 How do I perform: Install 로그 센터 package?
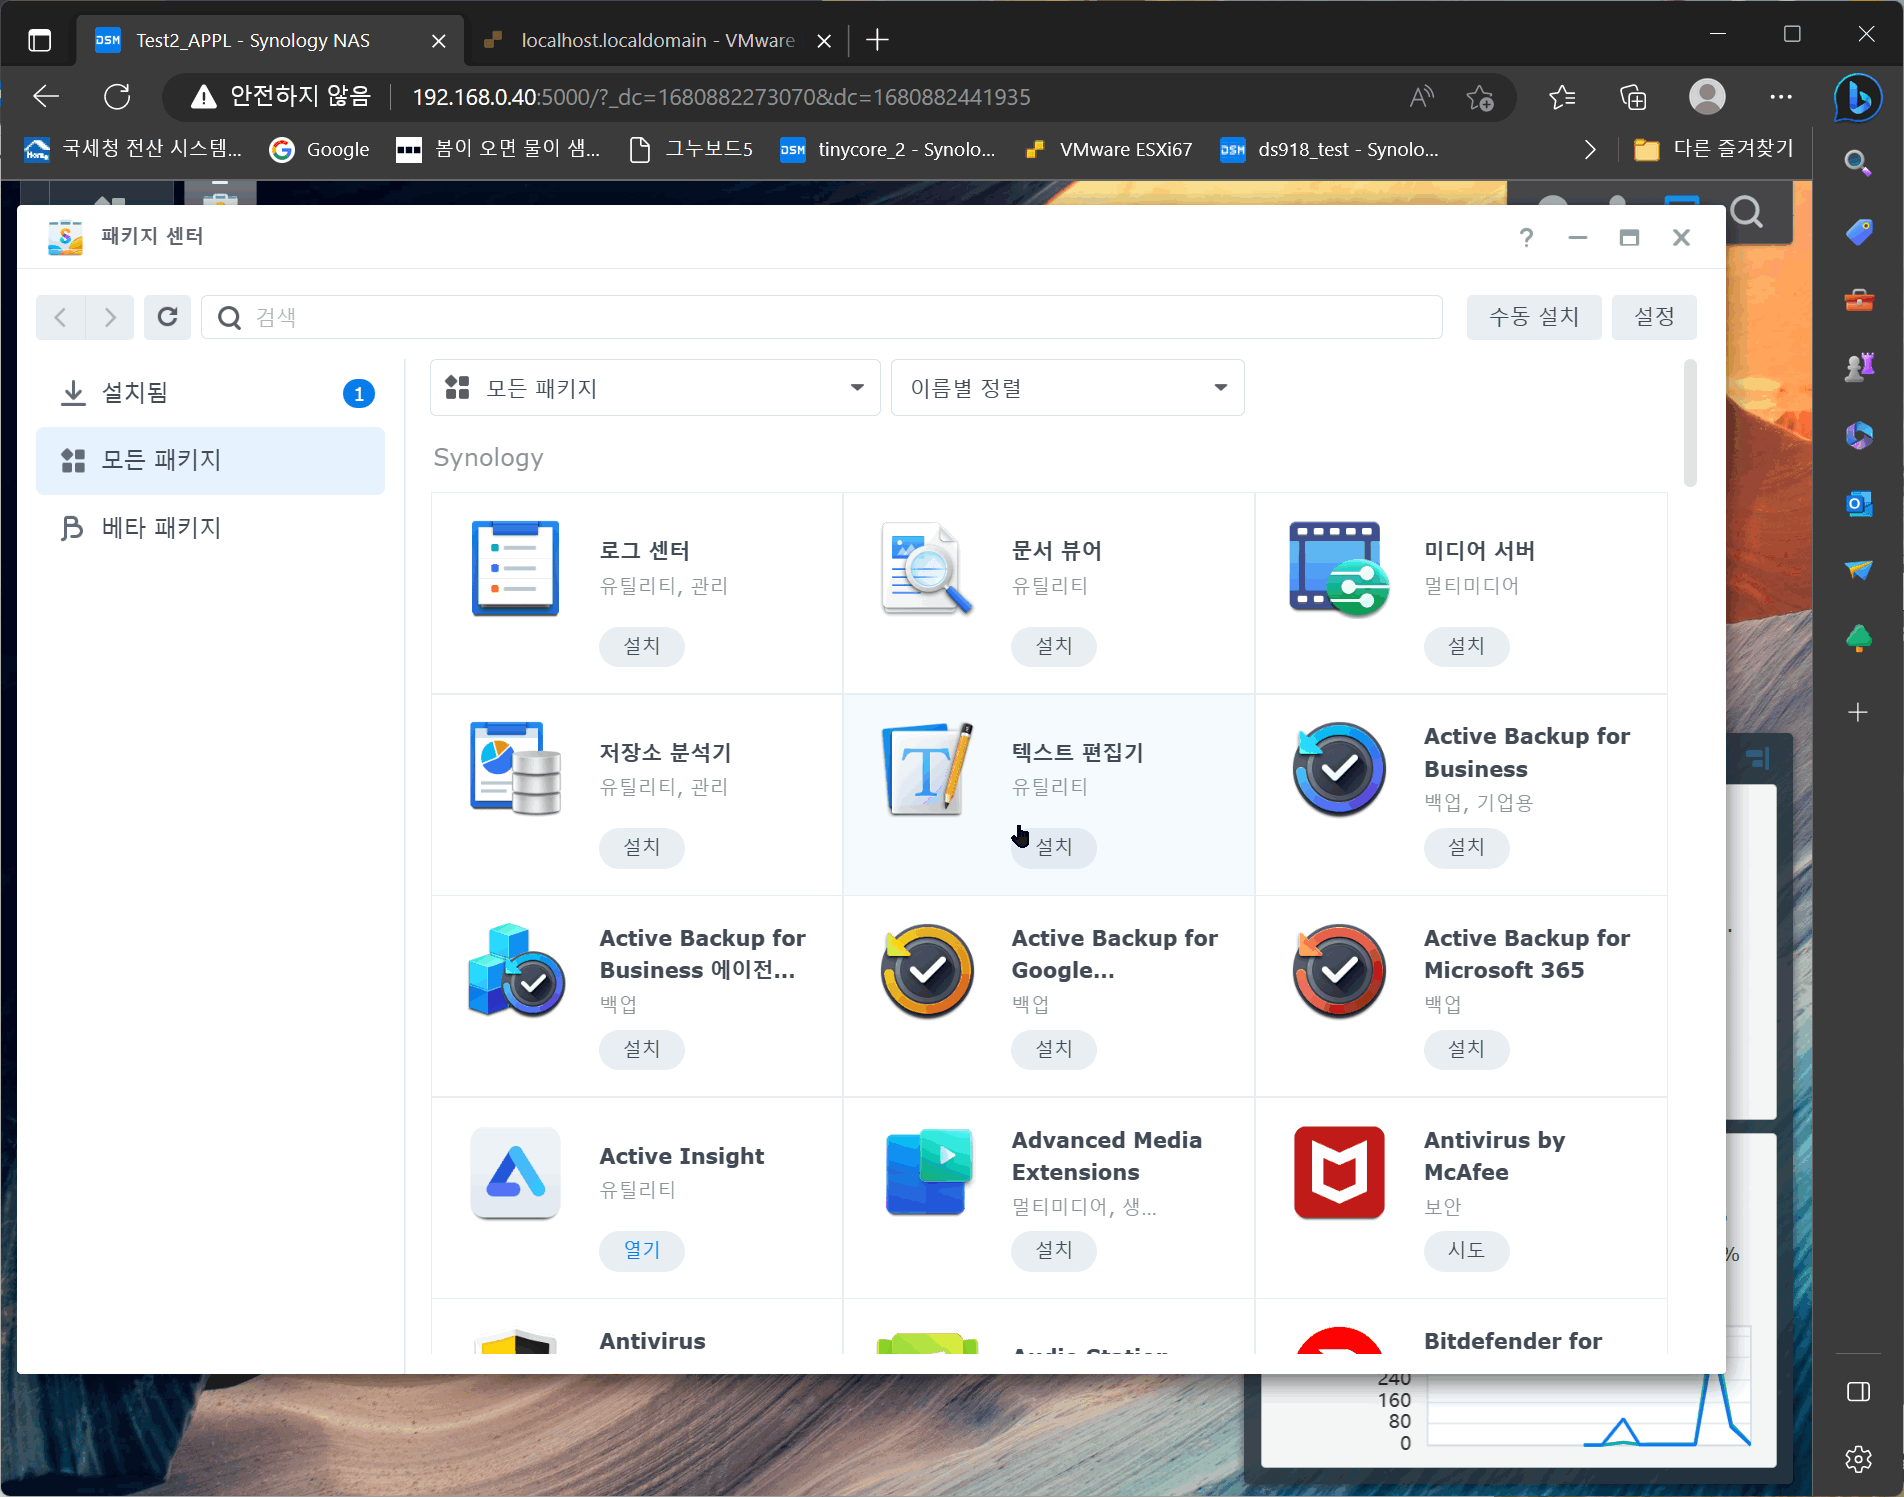[x=642, y=646]
